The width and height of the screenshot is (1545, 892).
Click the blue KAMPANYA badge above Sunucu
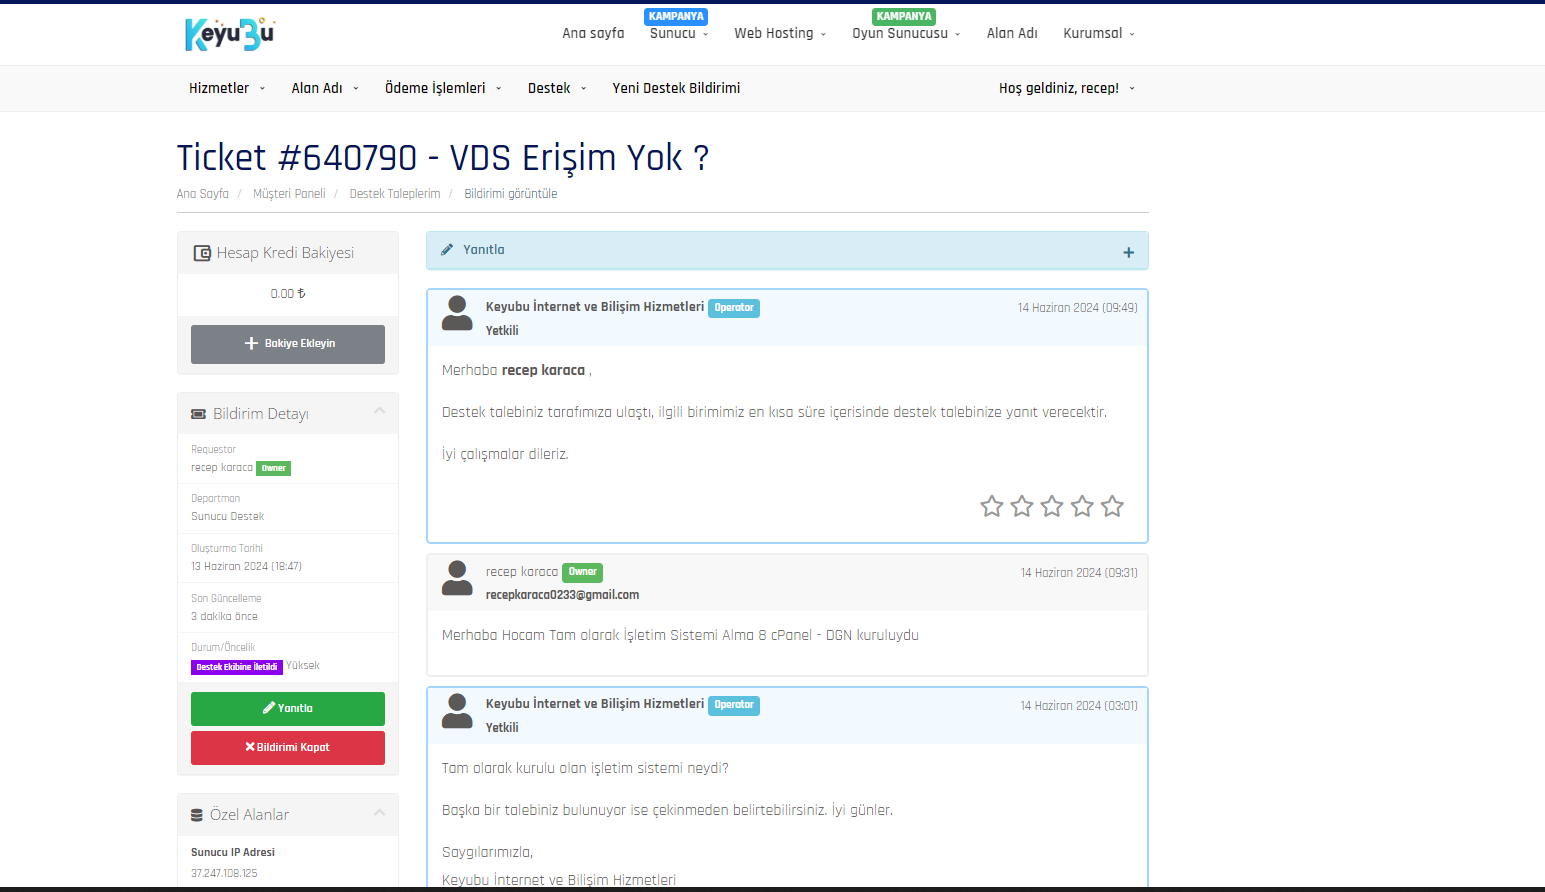[x=676, y=16]
